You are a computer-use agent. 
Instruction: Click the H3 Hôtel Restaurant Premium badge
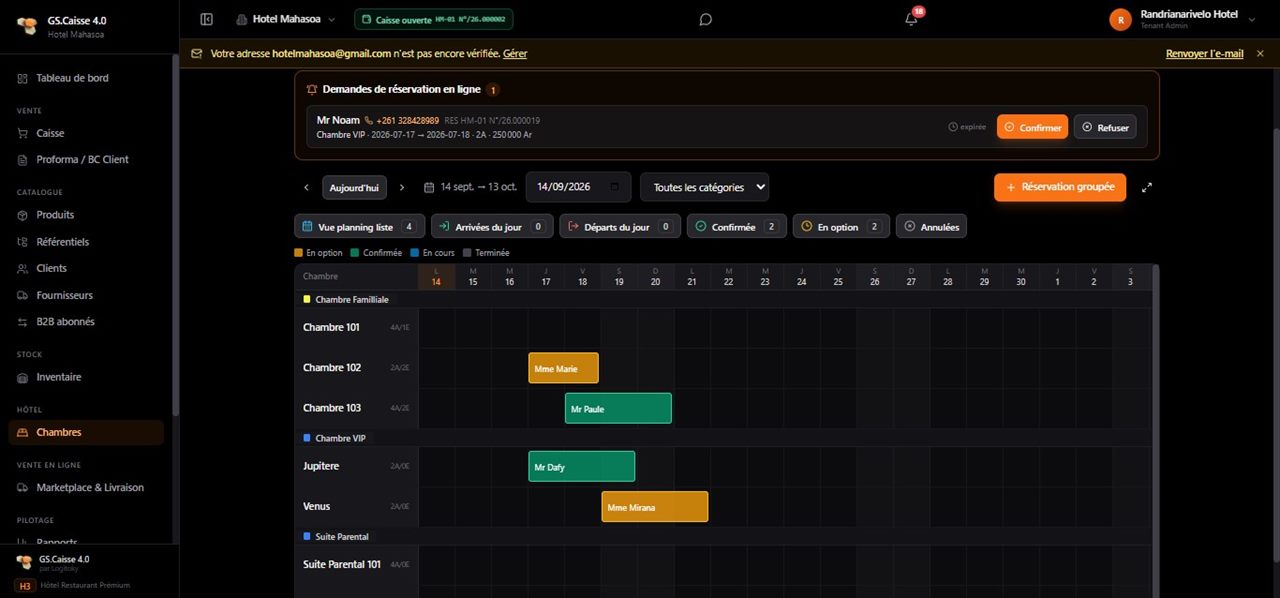pyautogui.click(x=72, y=585)
